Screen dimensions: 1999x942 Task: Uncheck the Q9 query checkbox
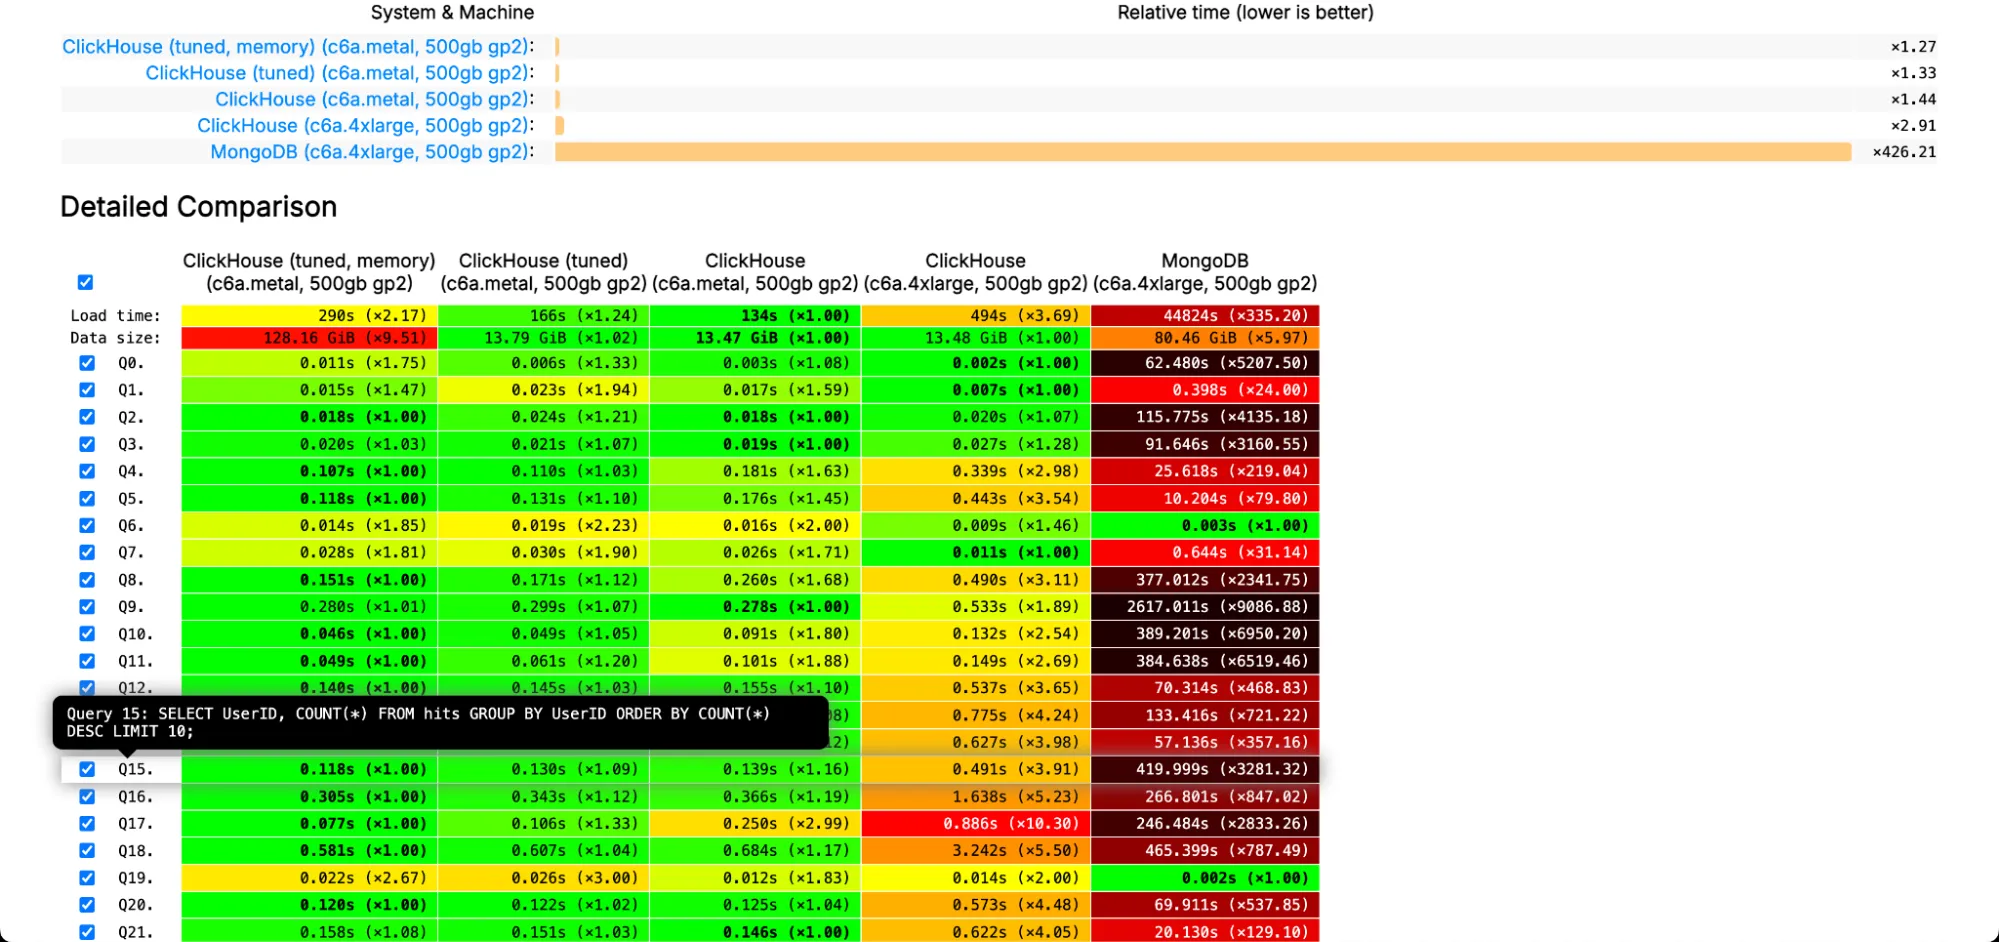coord(87,607)
